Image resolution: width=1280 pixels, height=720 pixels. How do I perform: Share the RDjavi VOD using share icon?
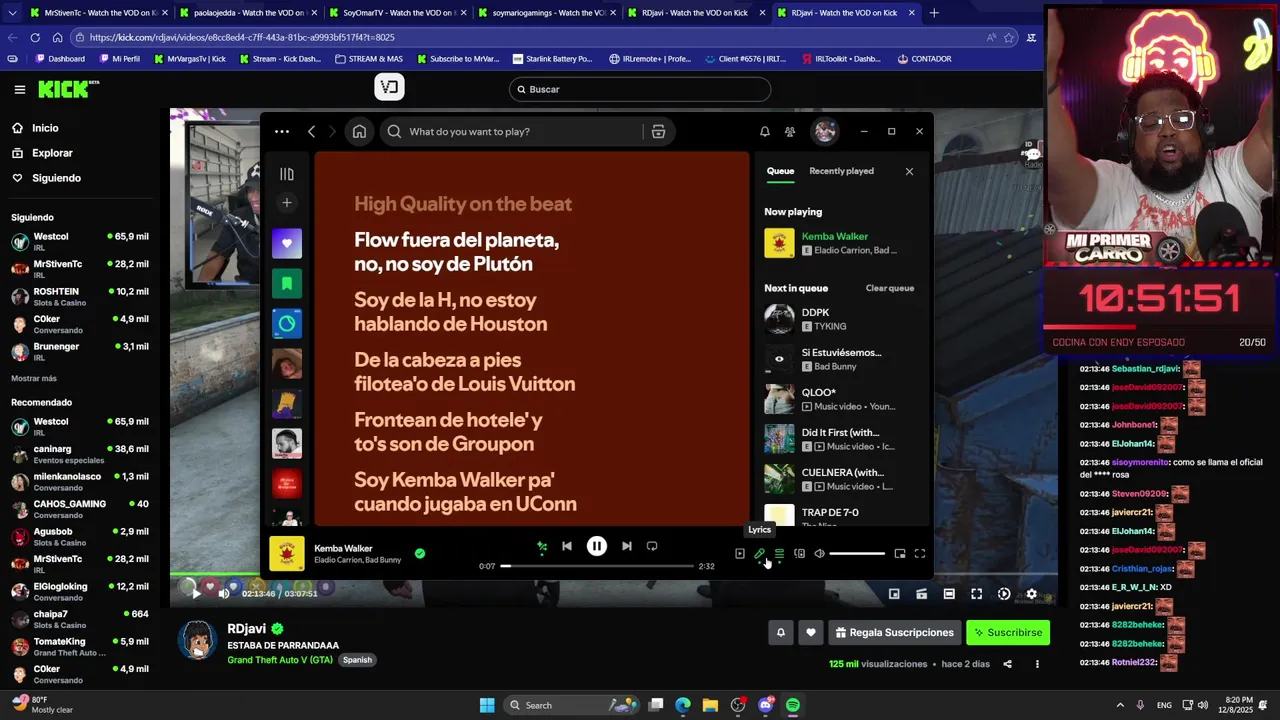[x=1007, y=664]
